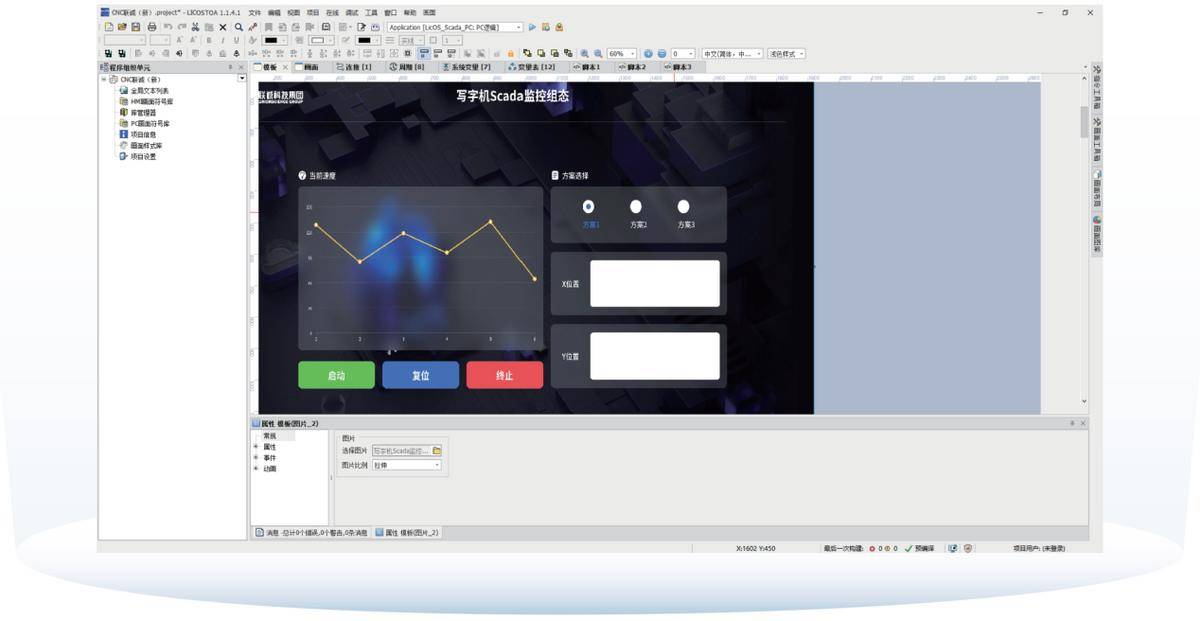Image resolution: width=1200 pixels, height=621 pixels.
Task: Click the zoom-in magnifier icon
Action: click(x=585, y=54)
